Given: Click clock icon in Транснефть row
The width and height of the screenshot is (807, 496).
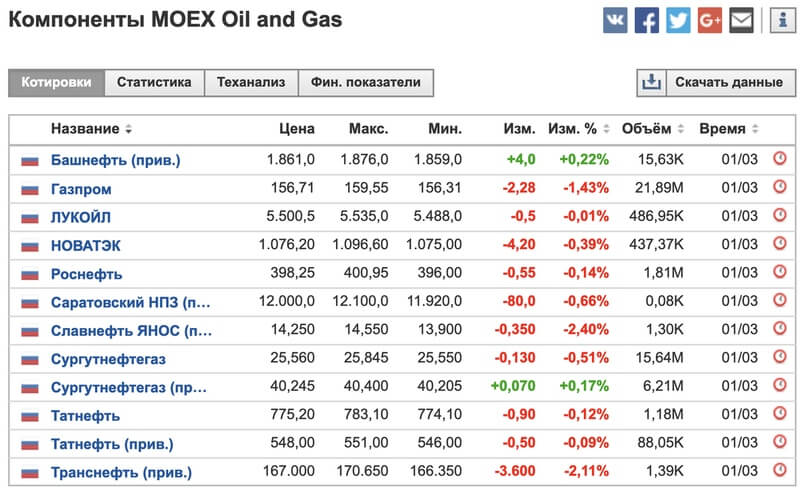Looking at the screenshot, I should pos(780,472).
